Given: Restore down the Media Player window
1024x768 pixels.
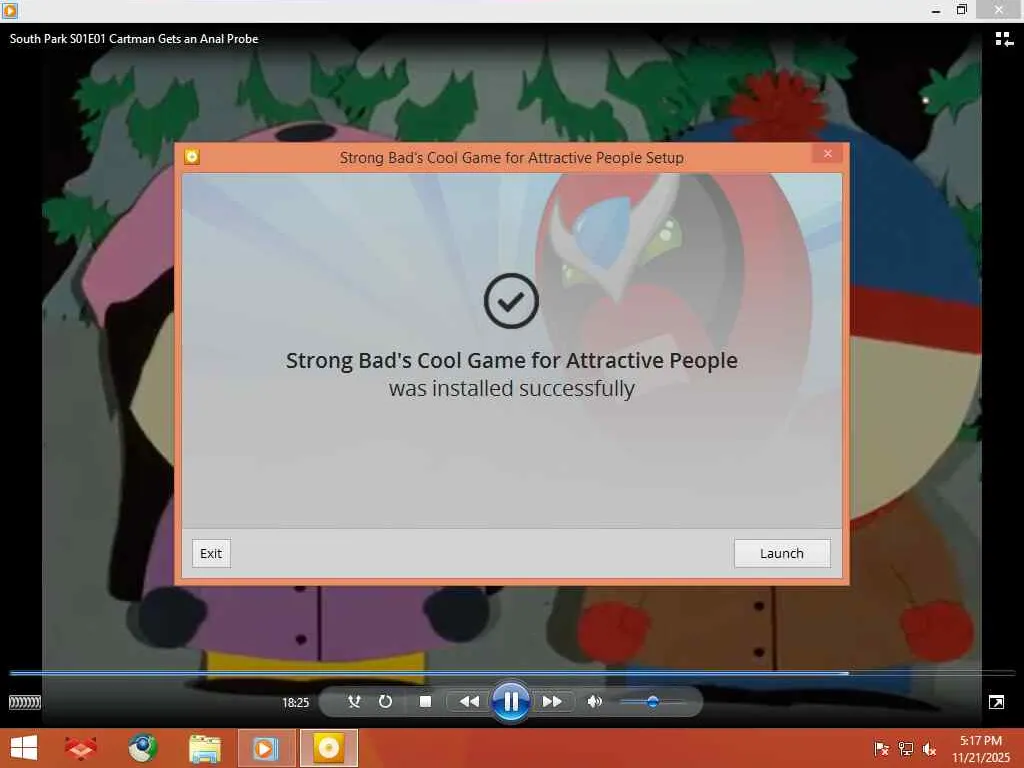Looking at the screenshot, I should [961, 10].
